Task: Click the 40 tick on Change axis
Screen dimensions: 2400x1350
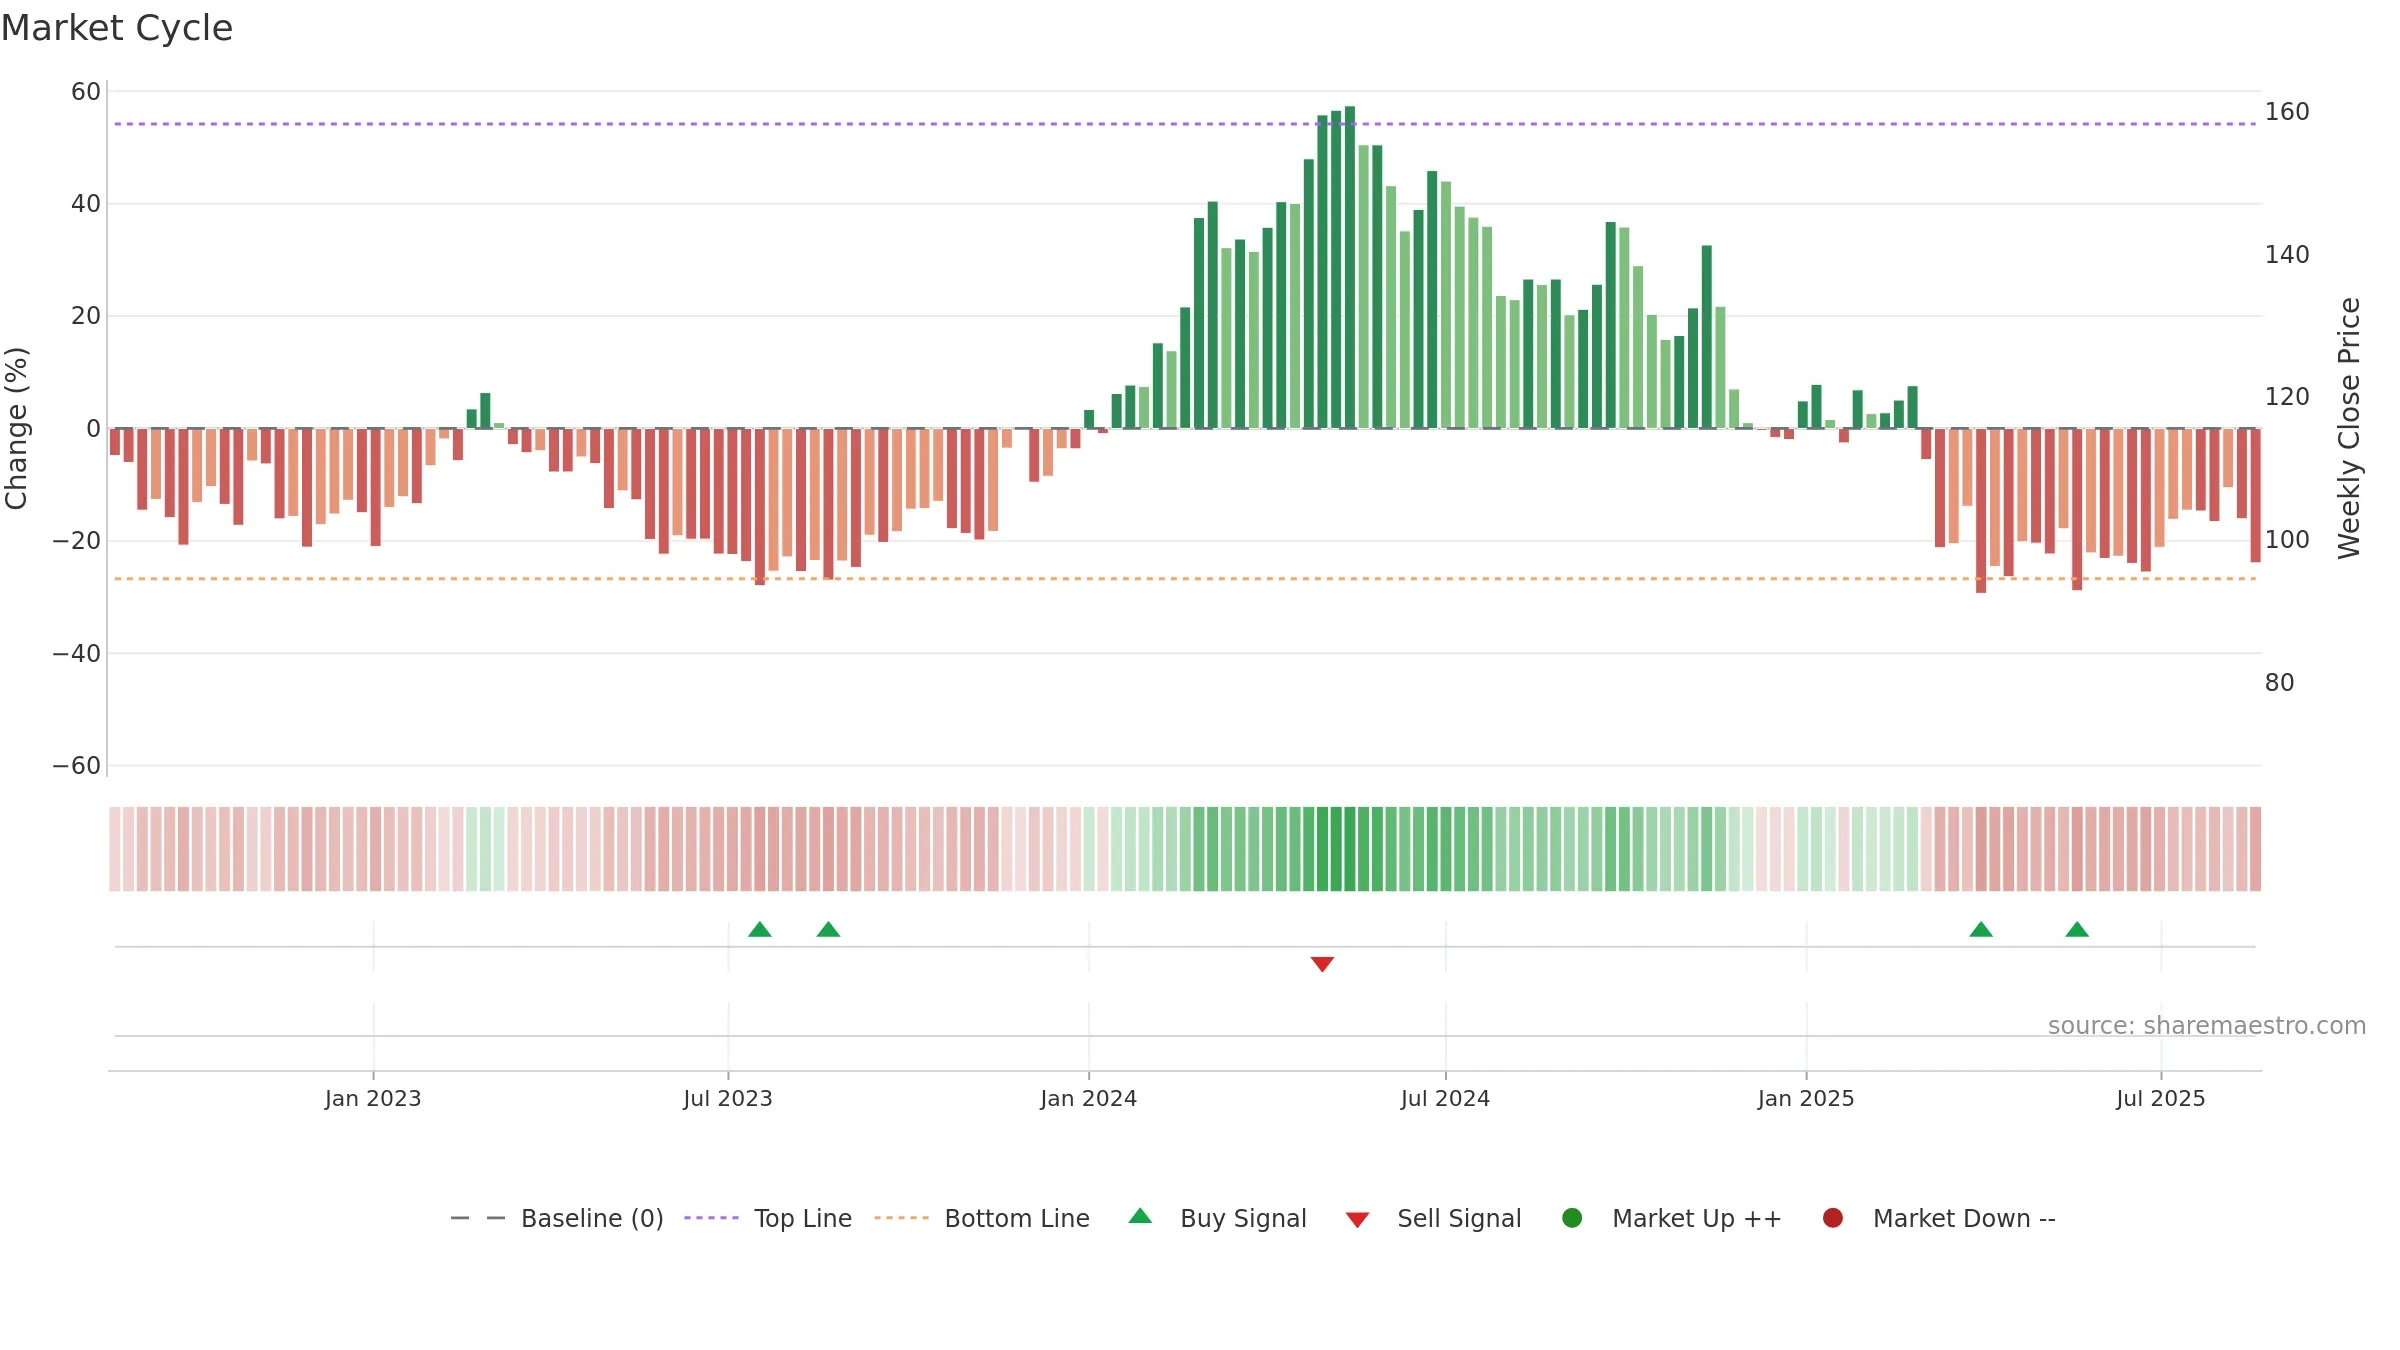Action: click(x=86, y=204)
